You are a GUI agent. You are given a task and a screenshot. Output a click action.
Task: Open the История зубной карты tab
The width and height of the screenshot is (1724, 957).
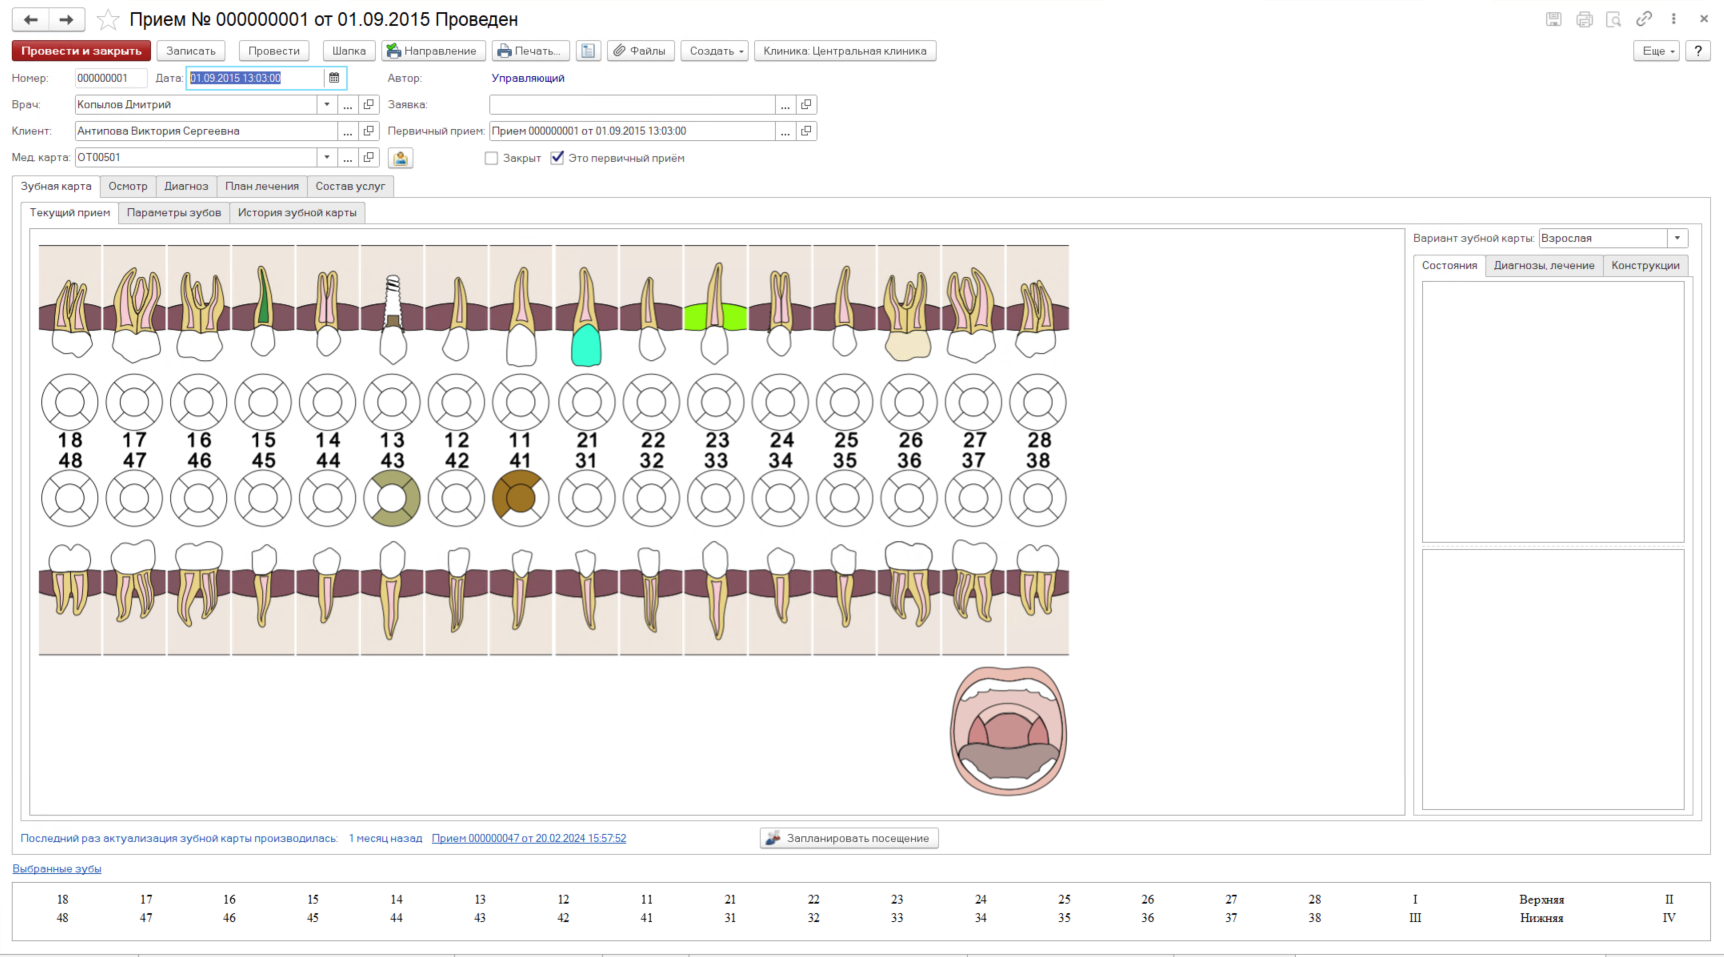point(297,213)
